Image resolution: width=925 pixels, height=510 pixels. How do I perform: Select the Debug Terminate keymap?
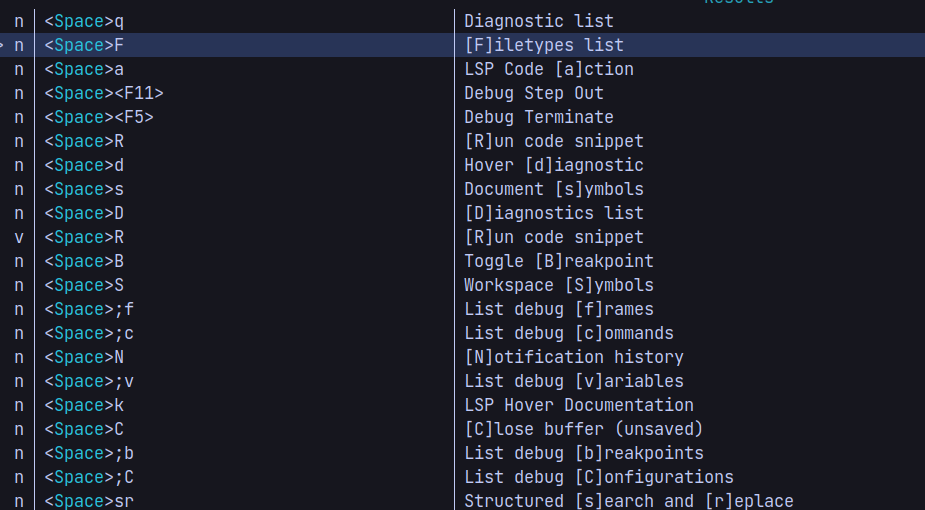[x=462, y=117]
